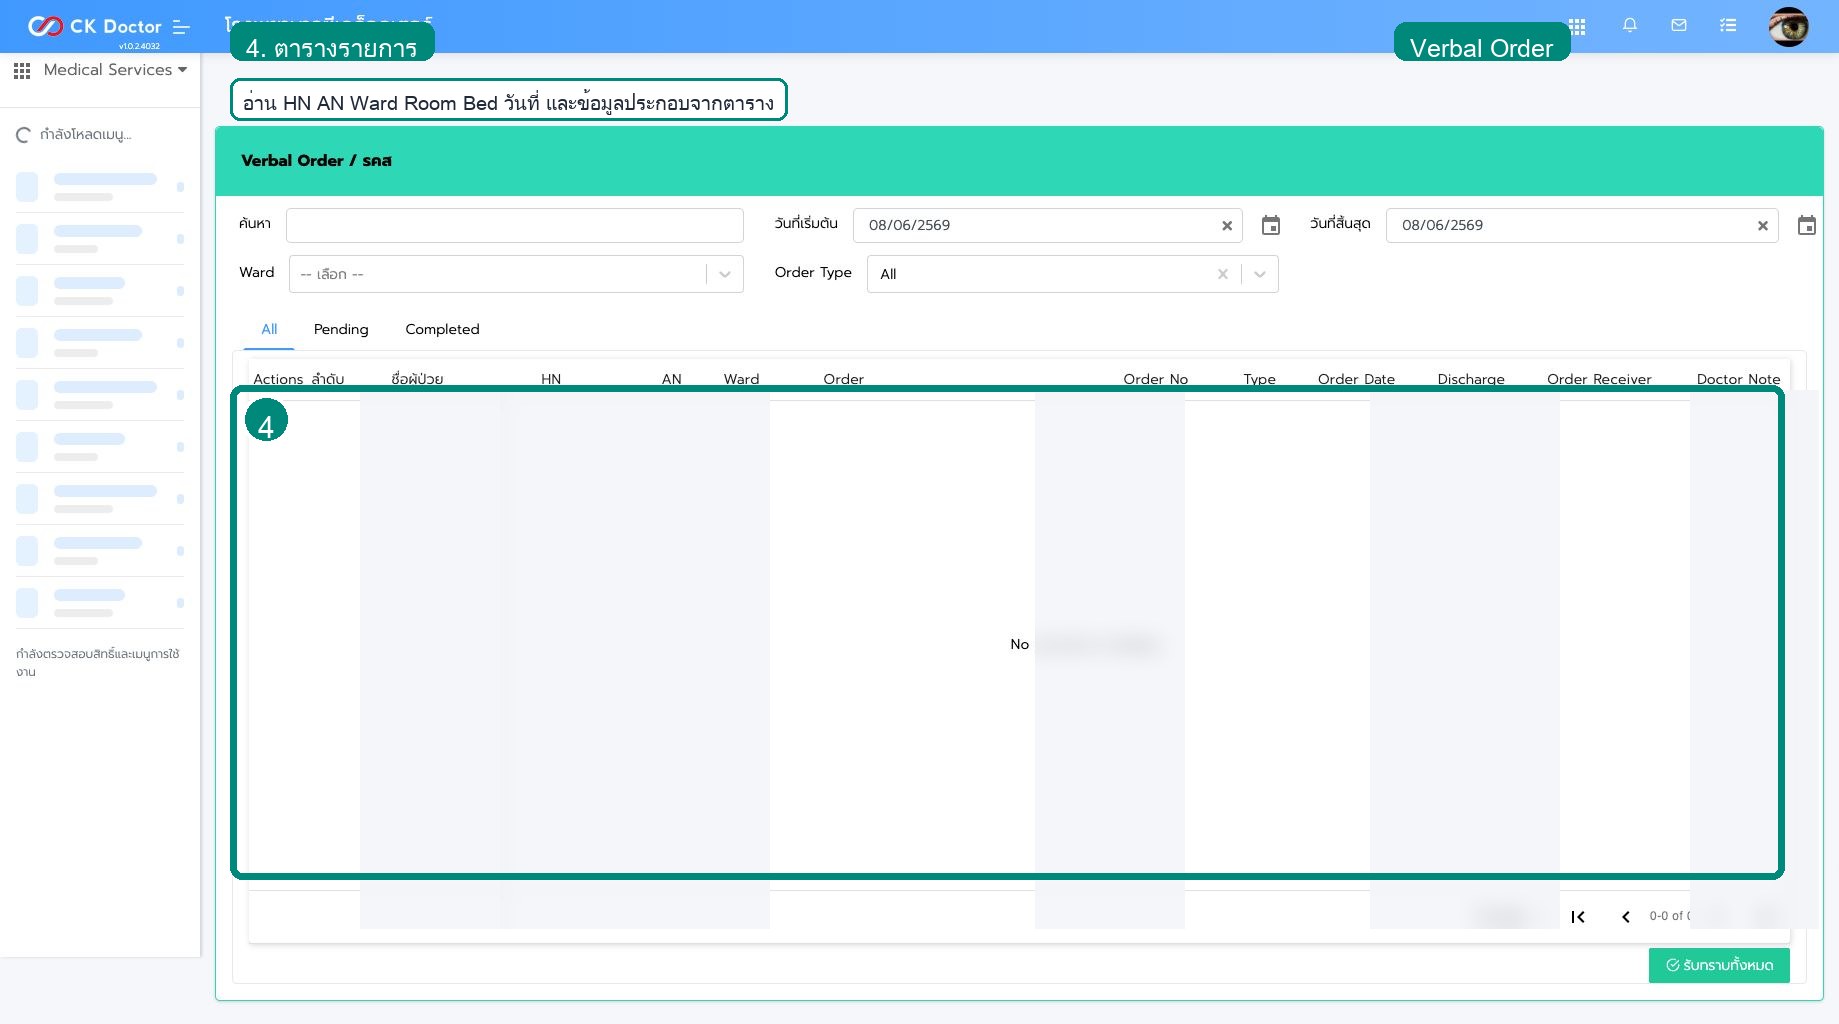Viewport: 1839px width, 1024px height.
Task: Go to first page of table
Action: click(1578, 916)
